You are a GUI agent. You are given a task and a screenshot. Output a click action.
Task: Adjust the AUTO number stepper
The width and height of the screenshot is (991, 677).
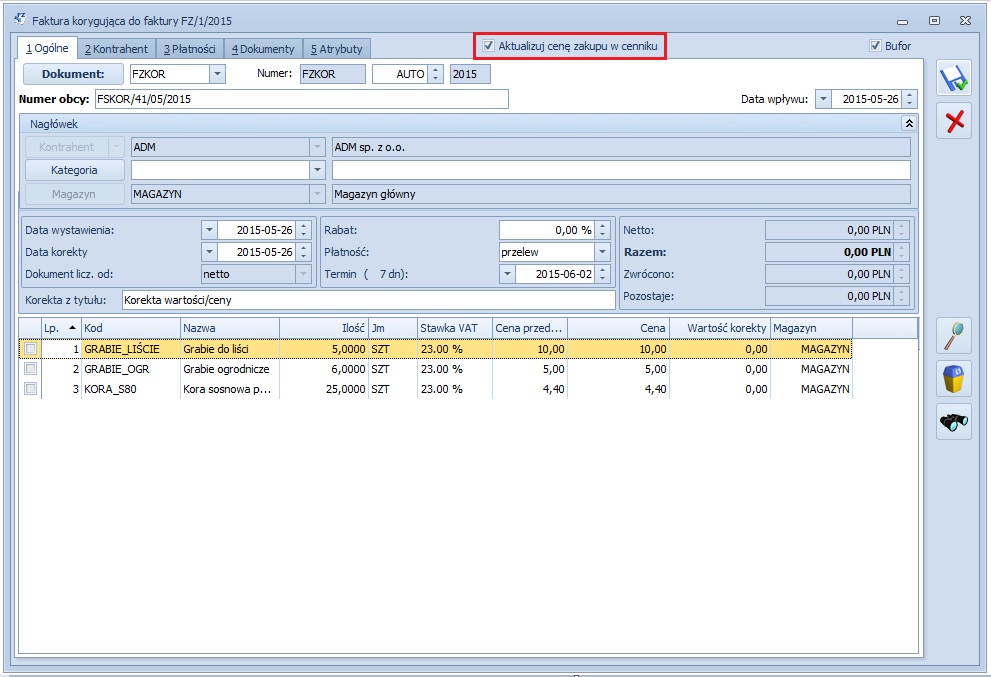coord(435,74)
